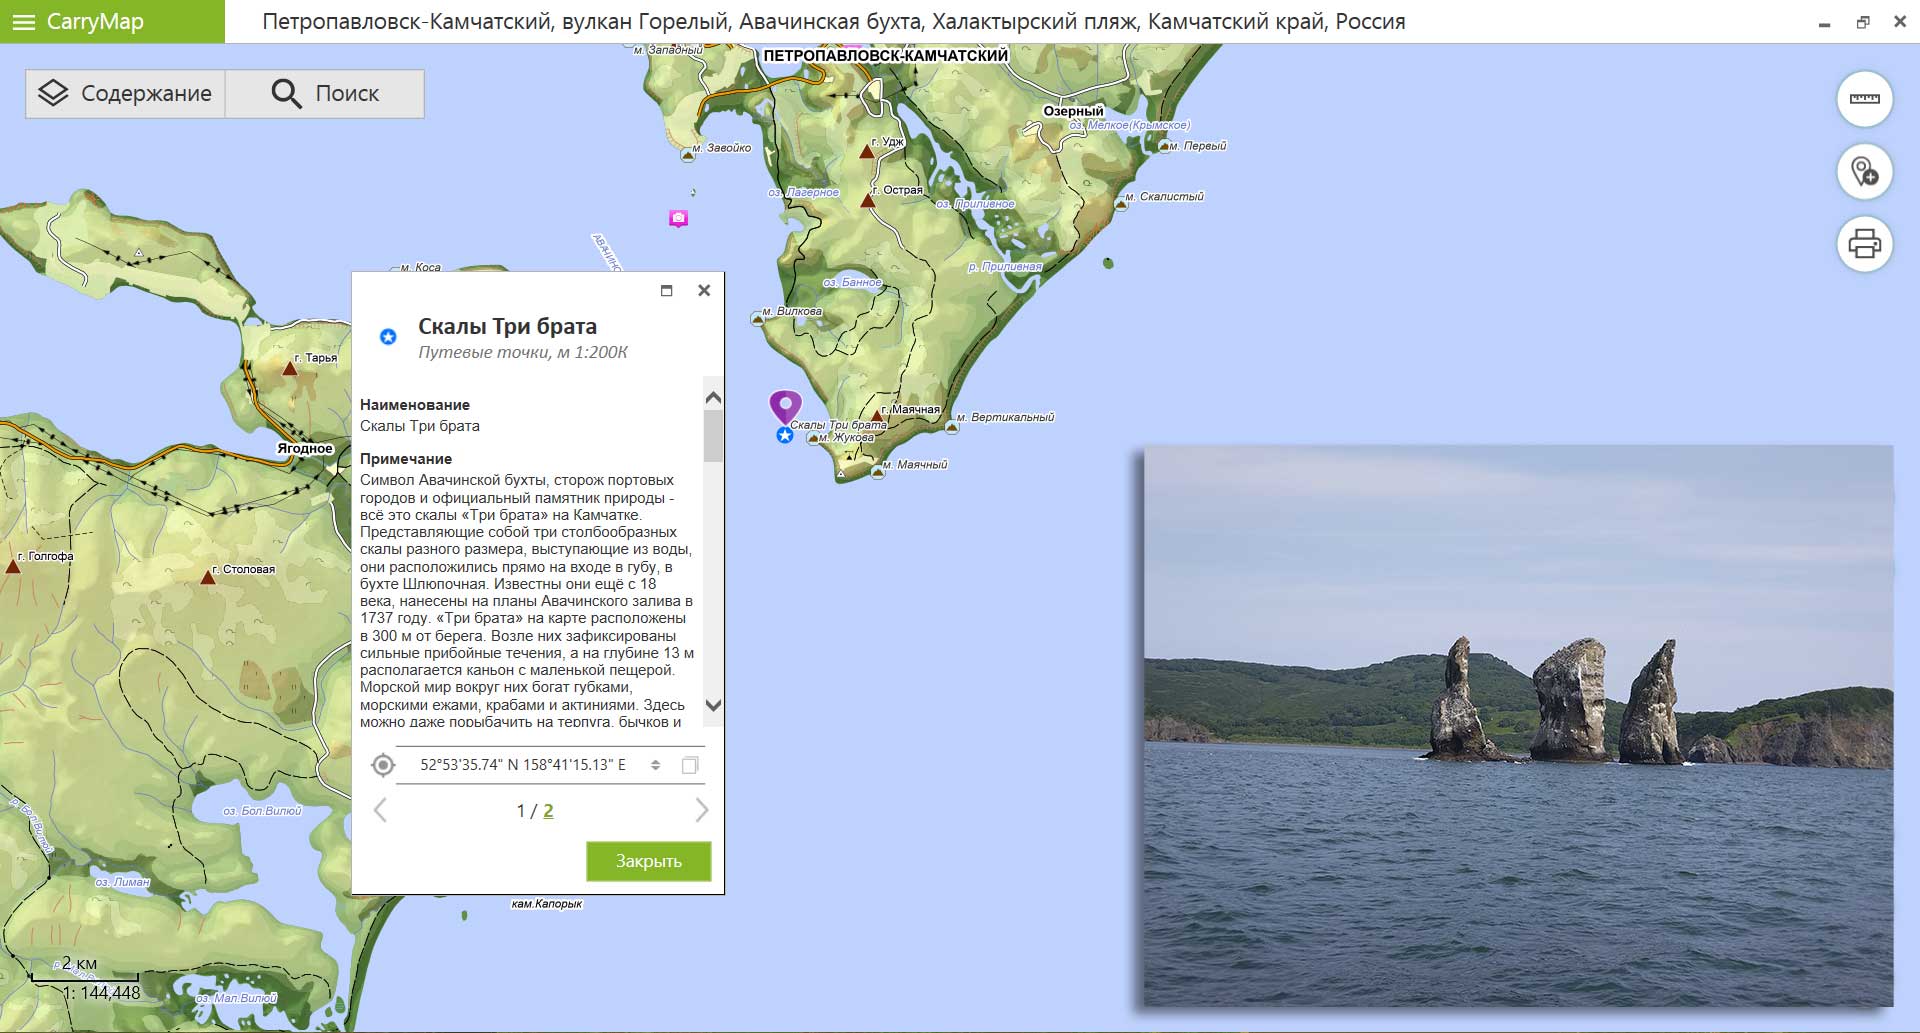The width and height of the screenshot is (1920, 1033).
Task: Click the г. Удж peak marker
Action: click(867, 152)
